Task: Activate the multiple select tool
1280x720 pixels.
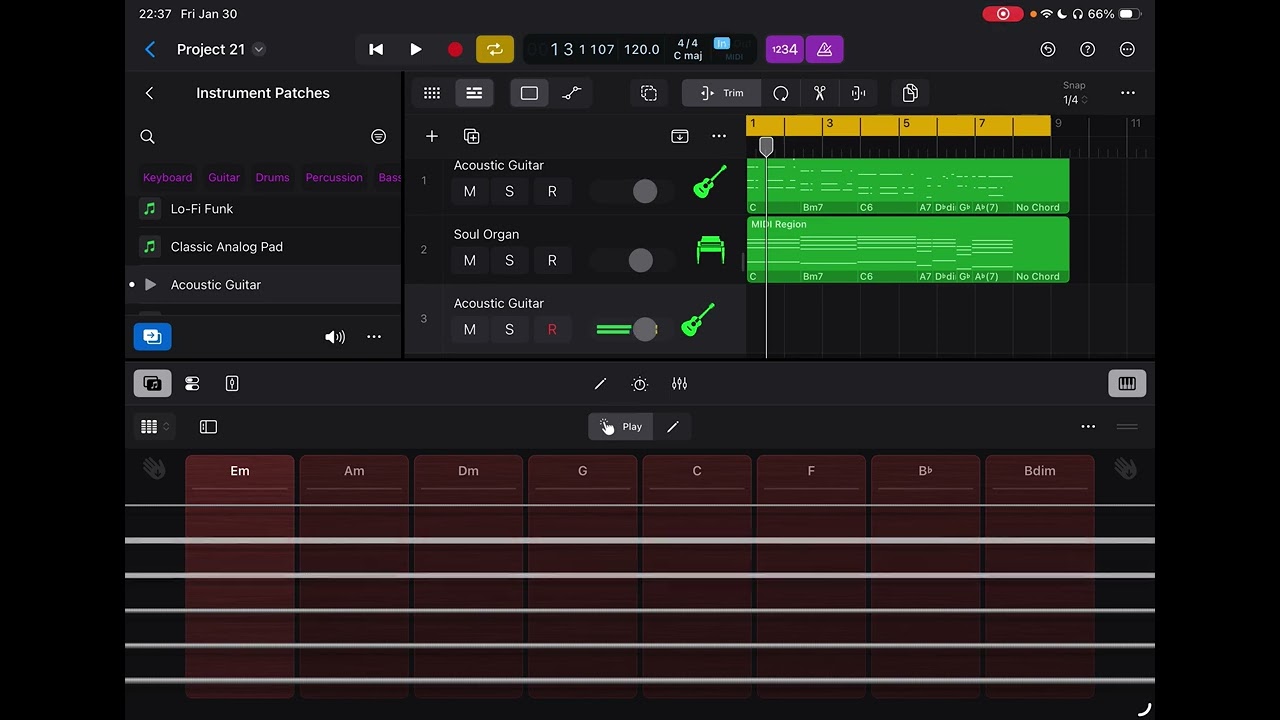Action: (649, 93)
